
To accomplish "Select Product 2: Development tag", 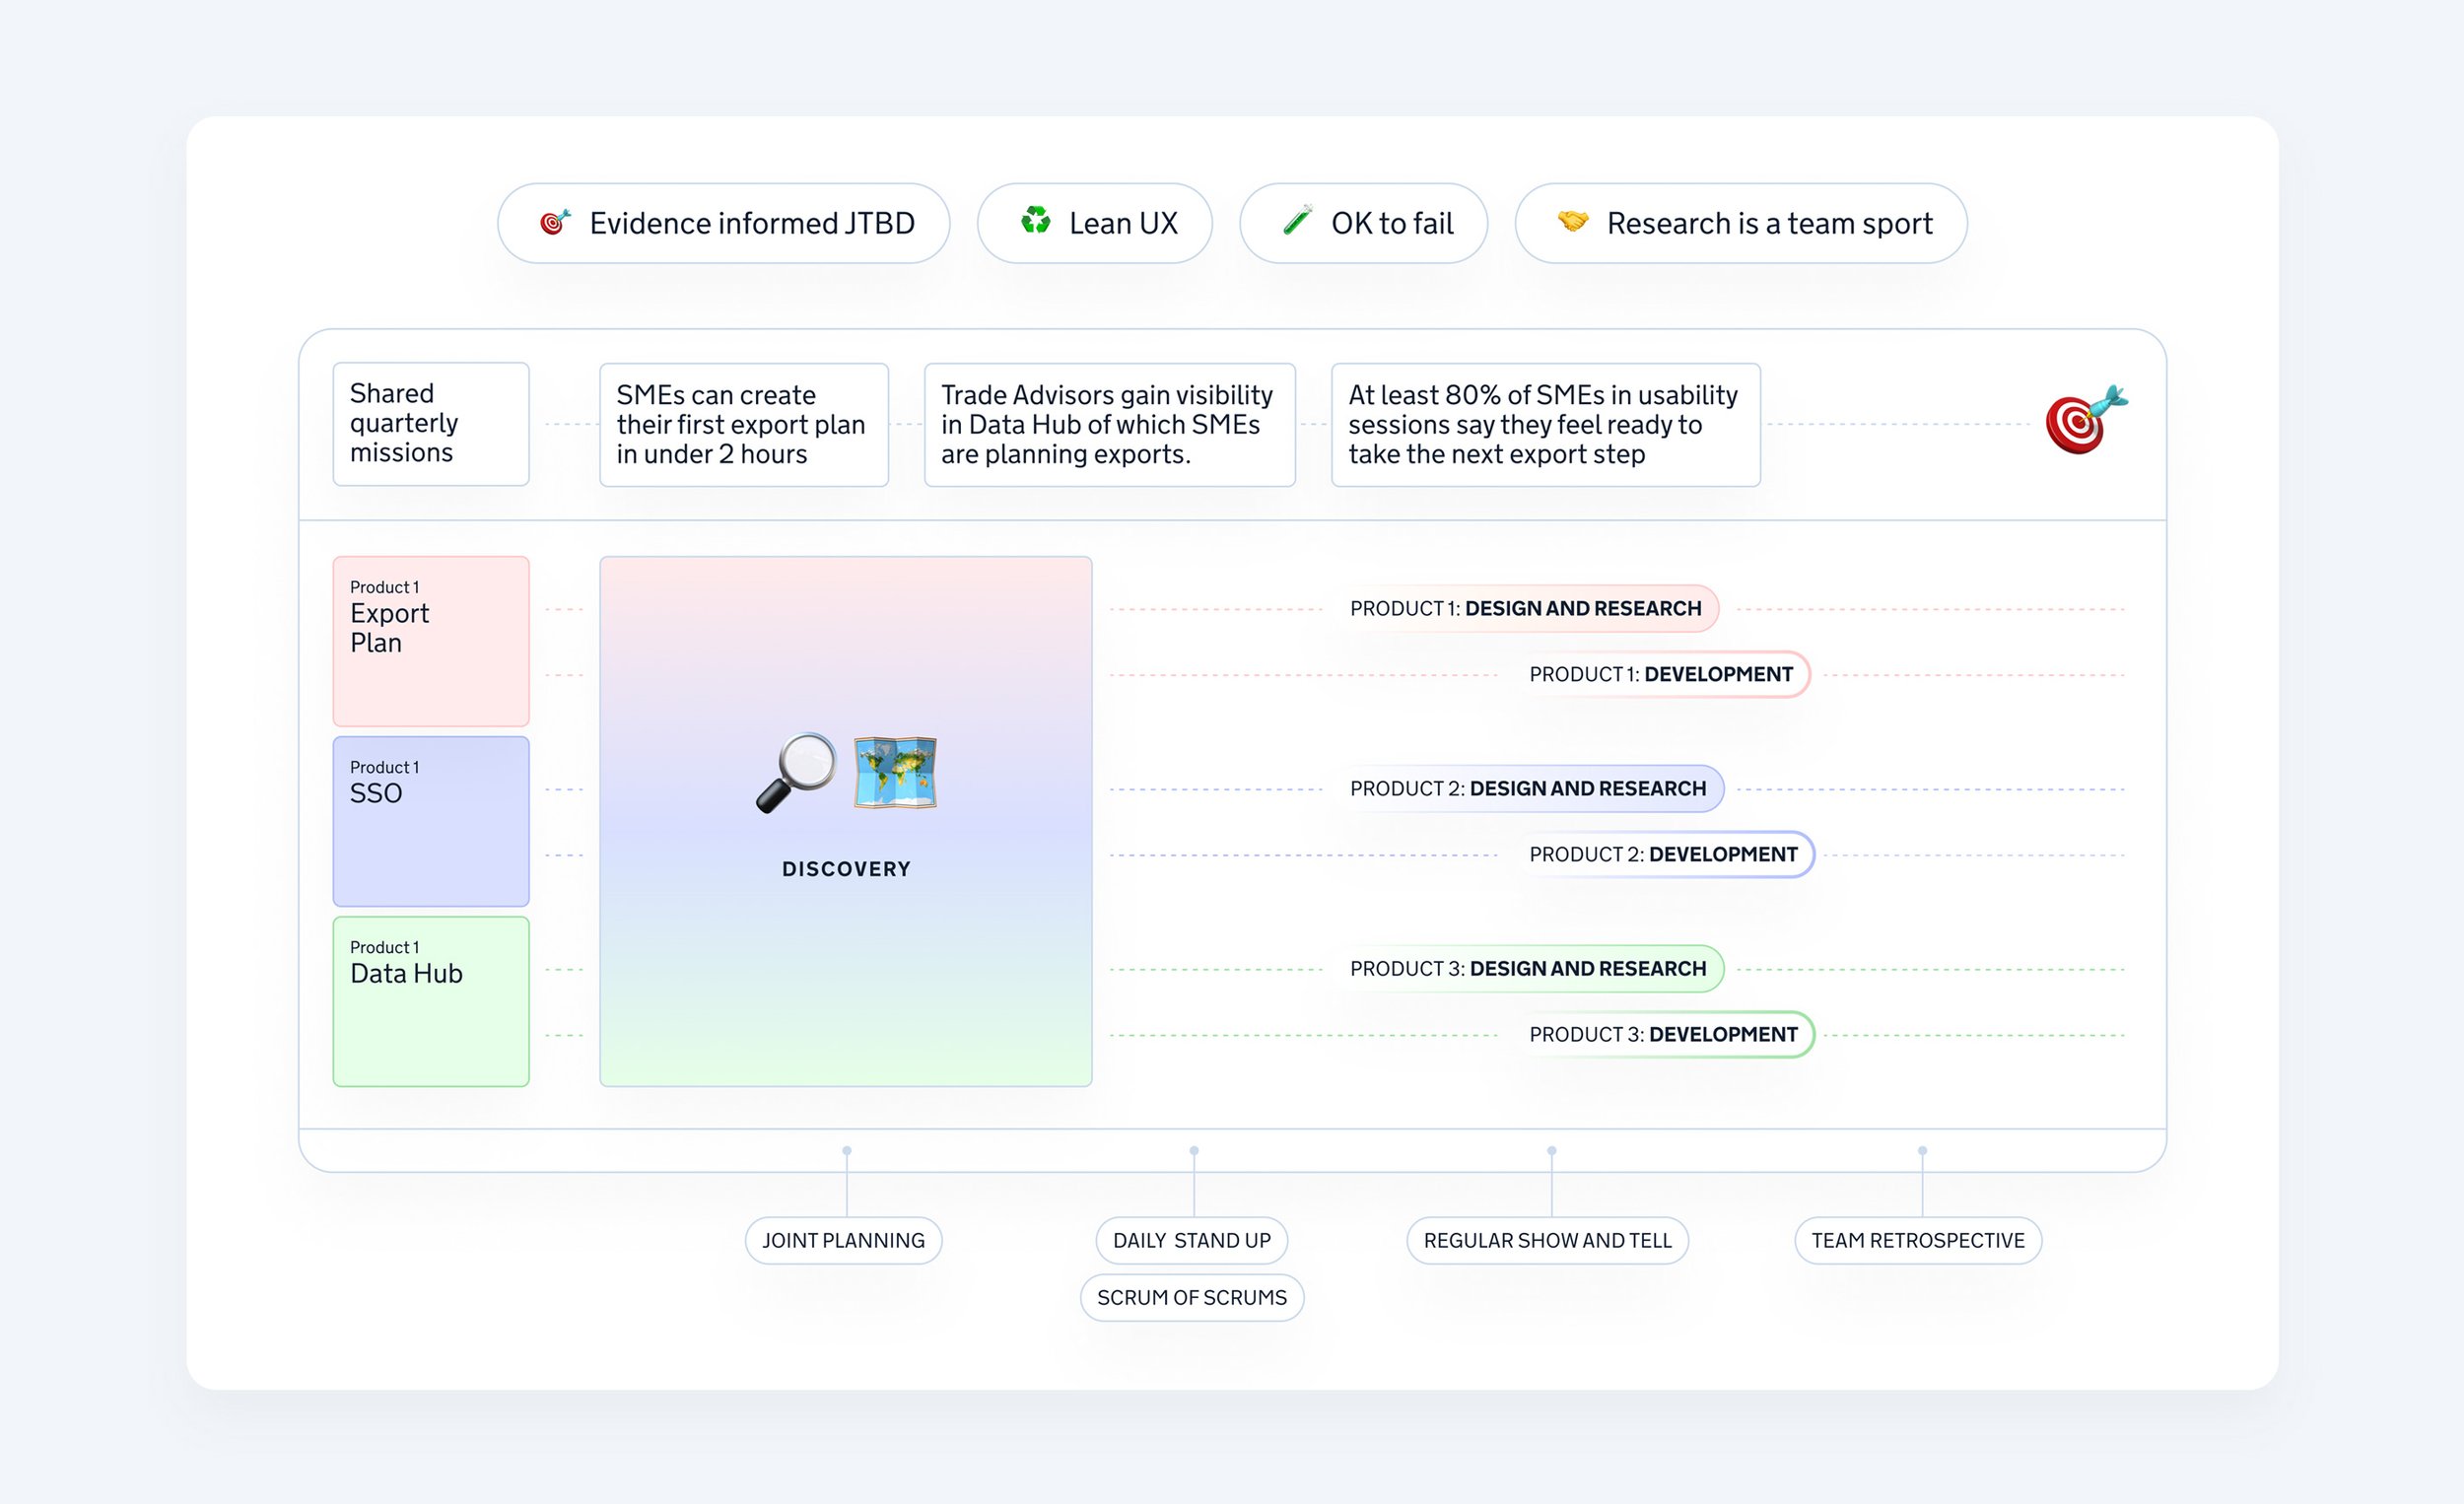I will tap(1662, 855).
